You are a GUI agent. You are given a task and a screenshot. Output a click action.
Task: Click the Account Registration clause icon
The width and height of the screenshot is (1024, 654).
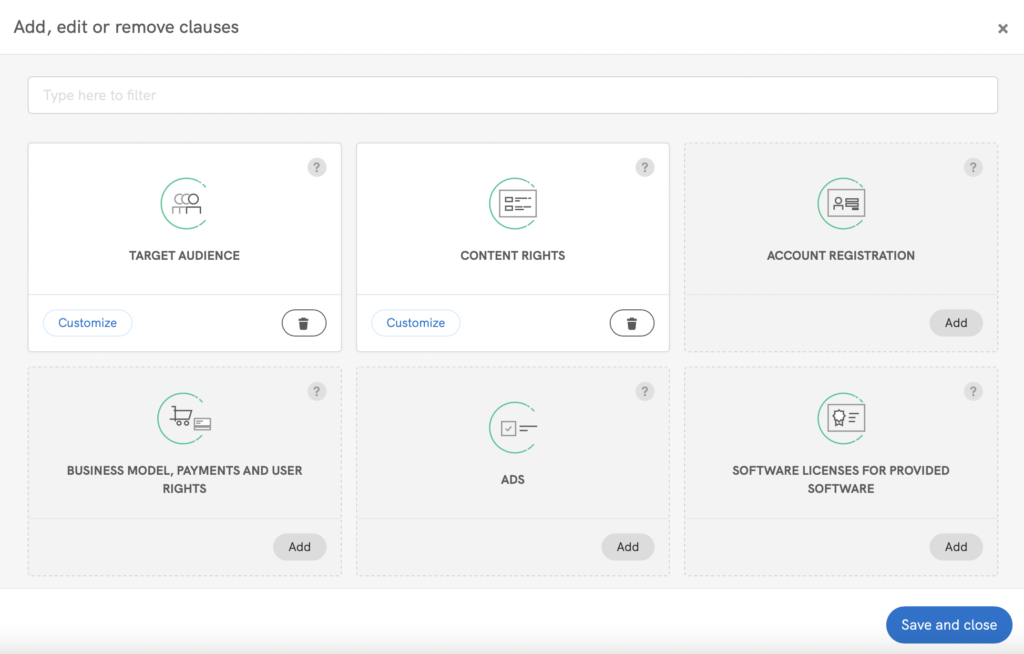[841, 204]
